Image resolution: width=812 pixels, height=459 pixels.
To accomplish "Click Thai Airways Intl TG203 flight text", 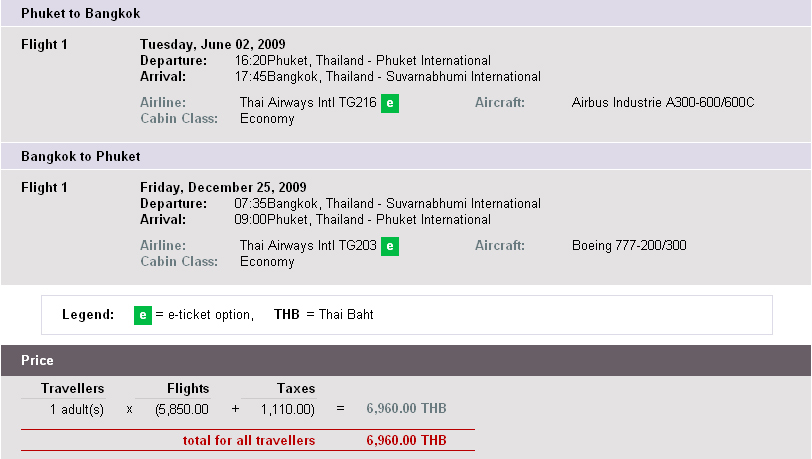I will (308, 246).
